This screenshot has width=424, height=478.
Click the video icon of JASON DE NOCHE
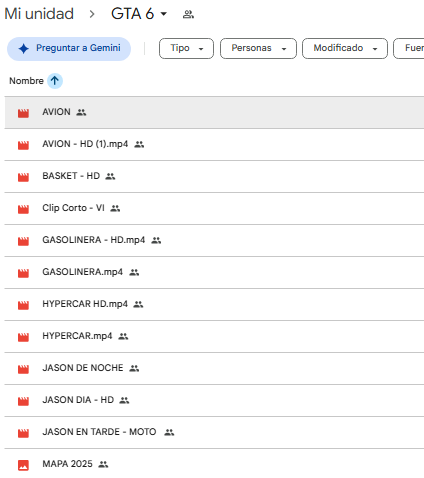coord(23,369)
